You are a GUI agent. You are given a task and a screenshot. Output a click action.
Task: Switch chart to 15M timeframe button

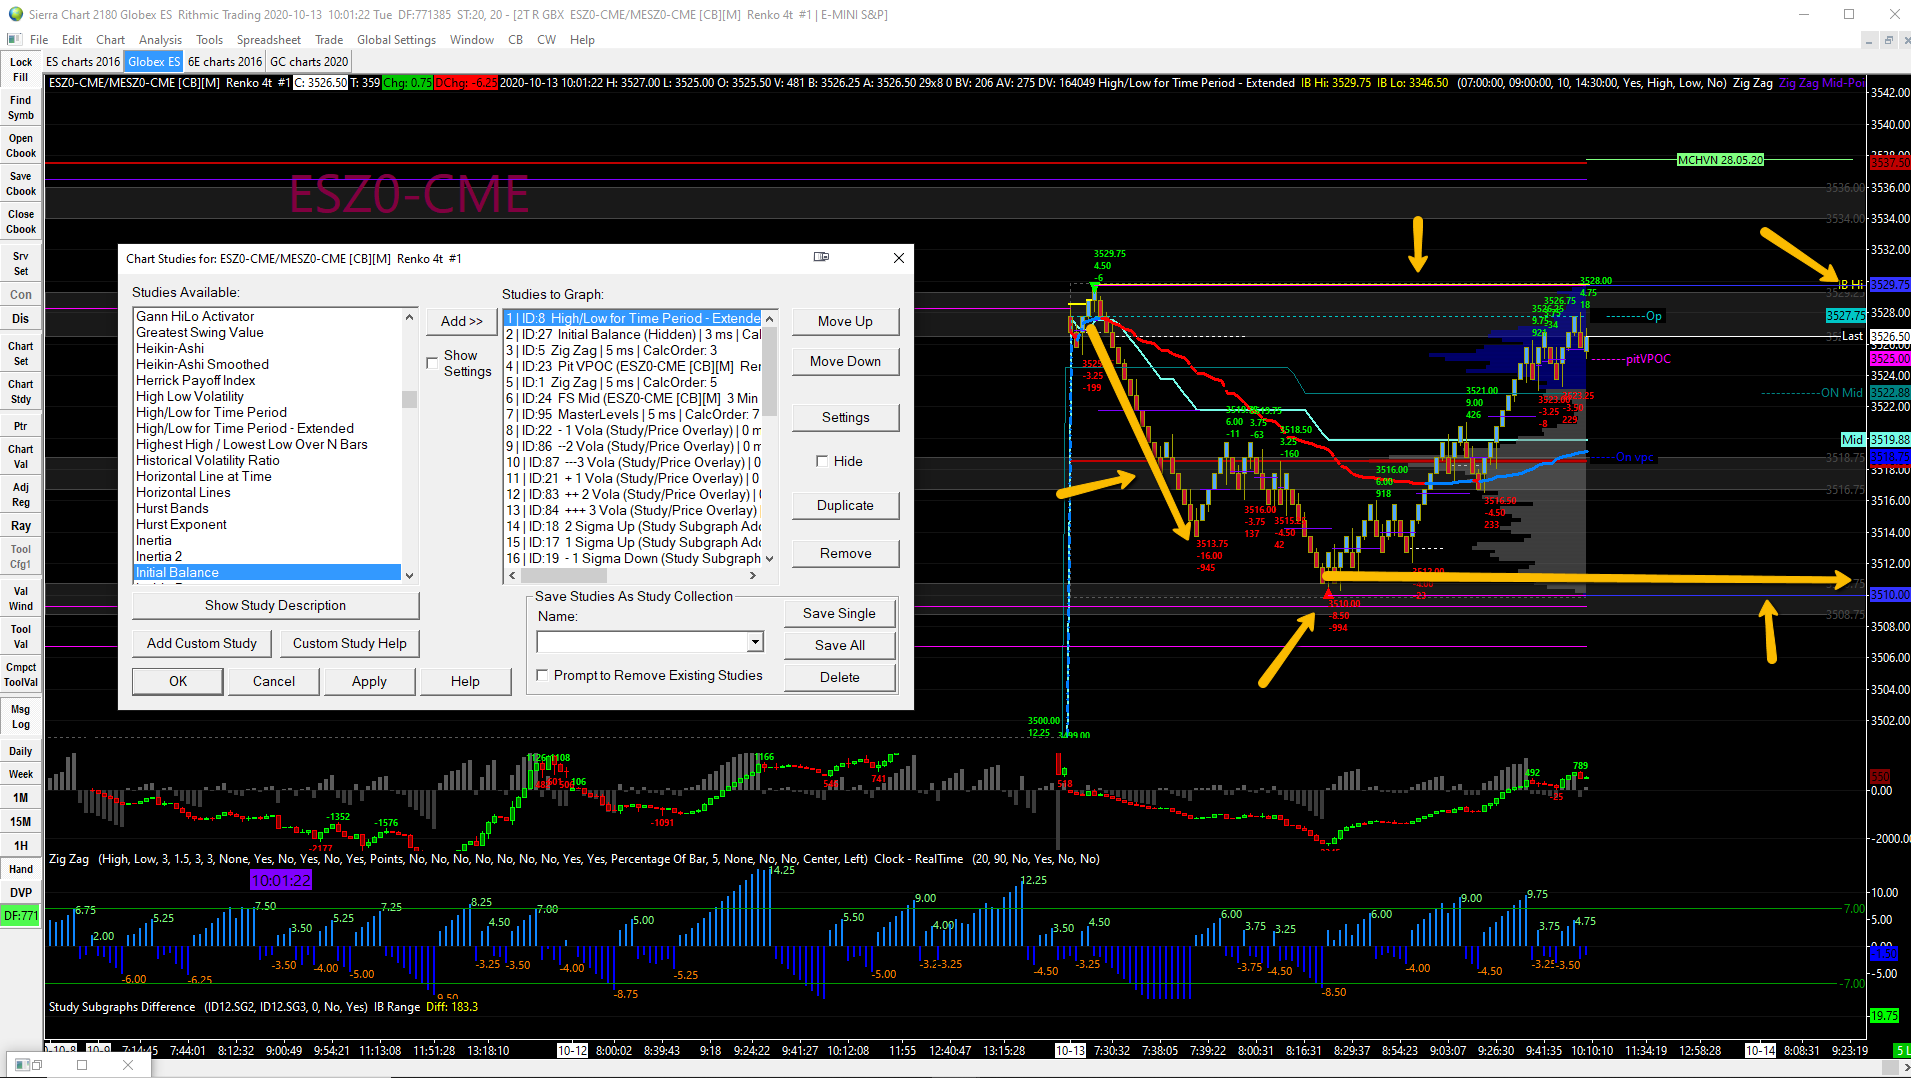[21, 822]
